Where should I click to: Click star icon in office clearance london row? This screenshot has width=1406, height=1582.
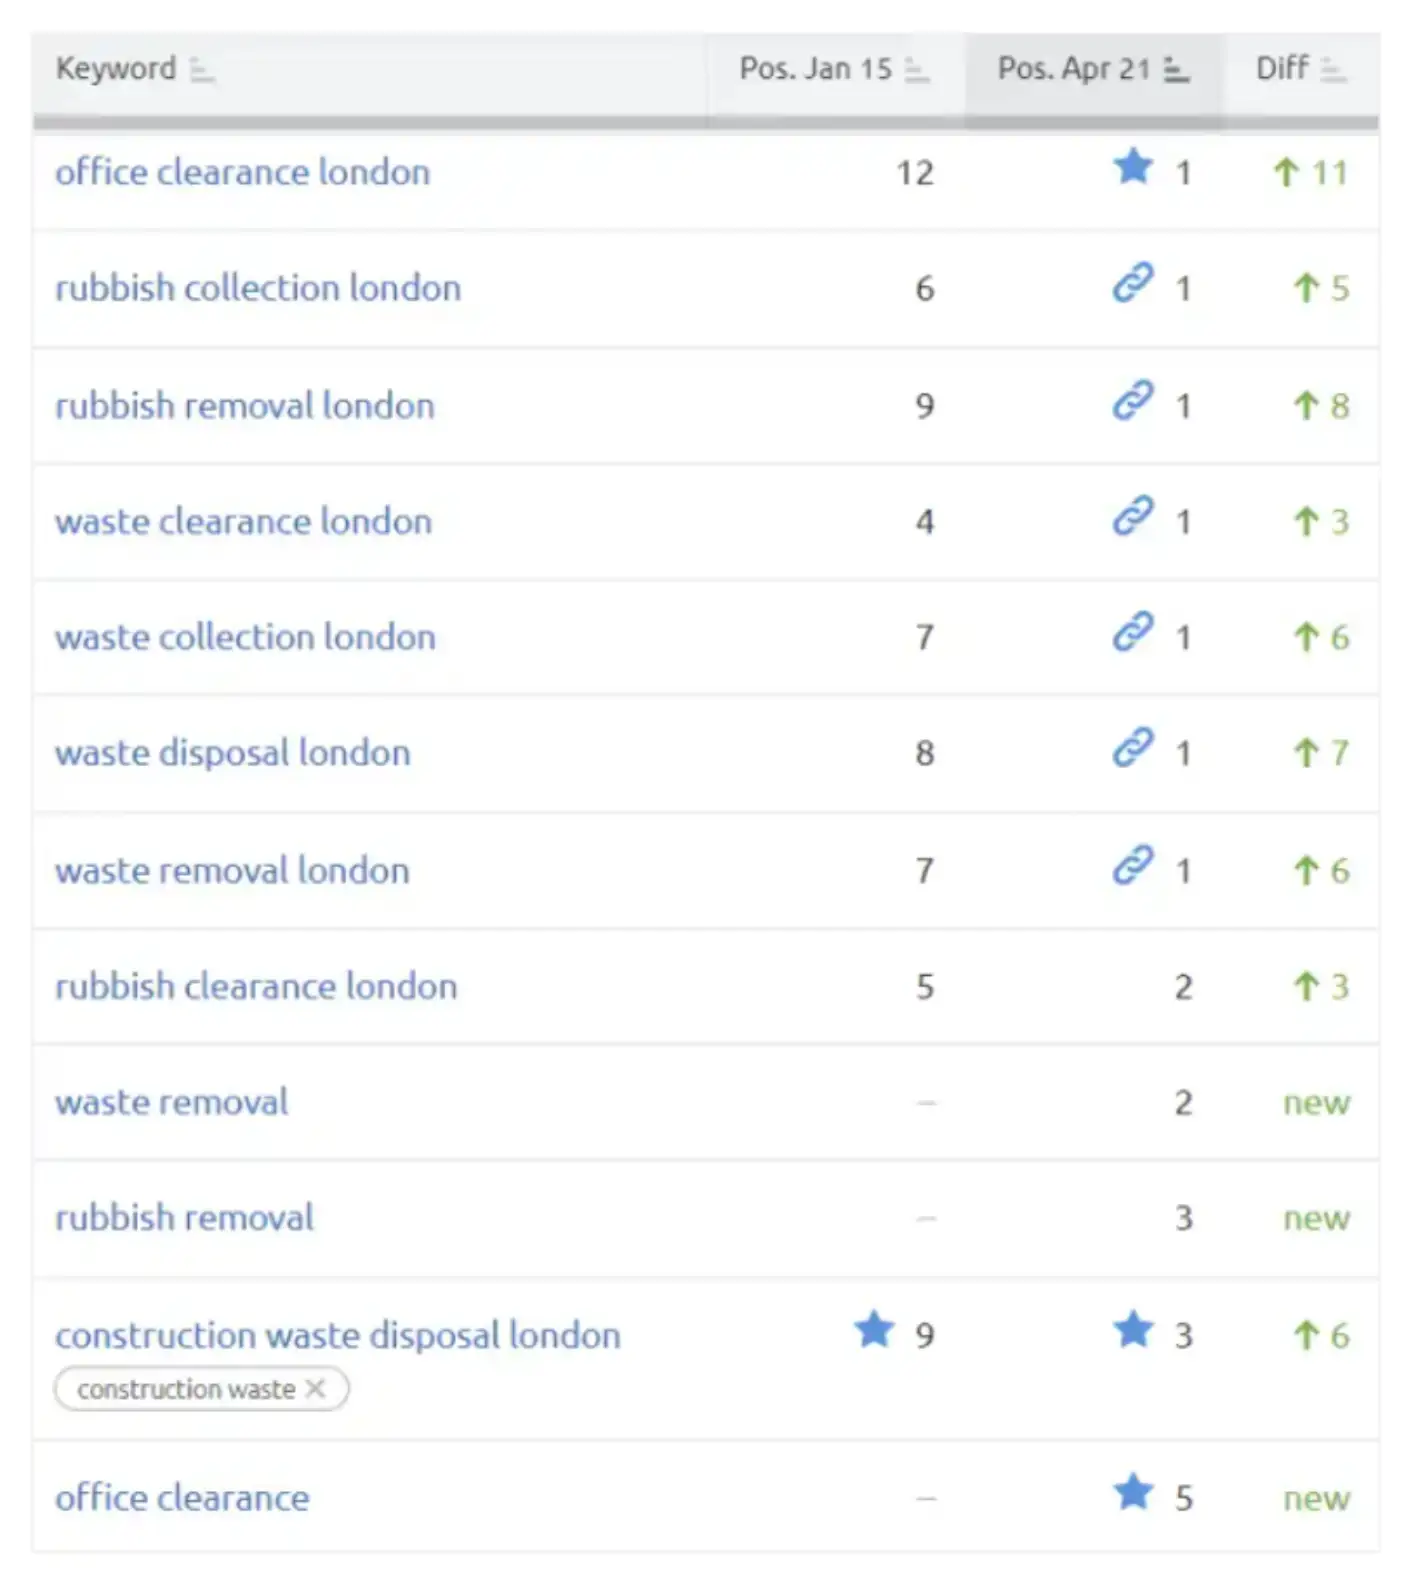(x=1133, y=167)
